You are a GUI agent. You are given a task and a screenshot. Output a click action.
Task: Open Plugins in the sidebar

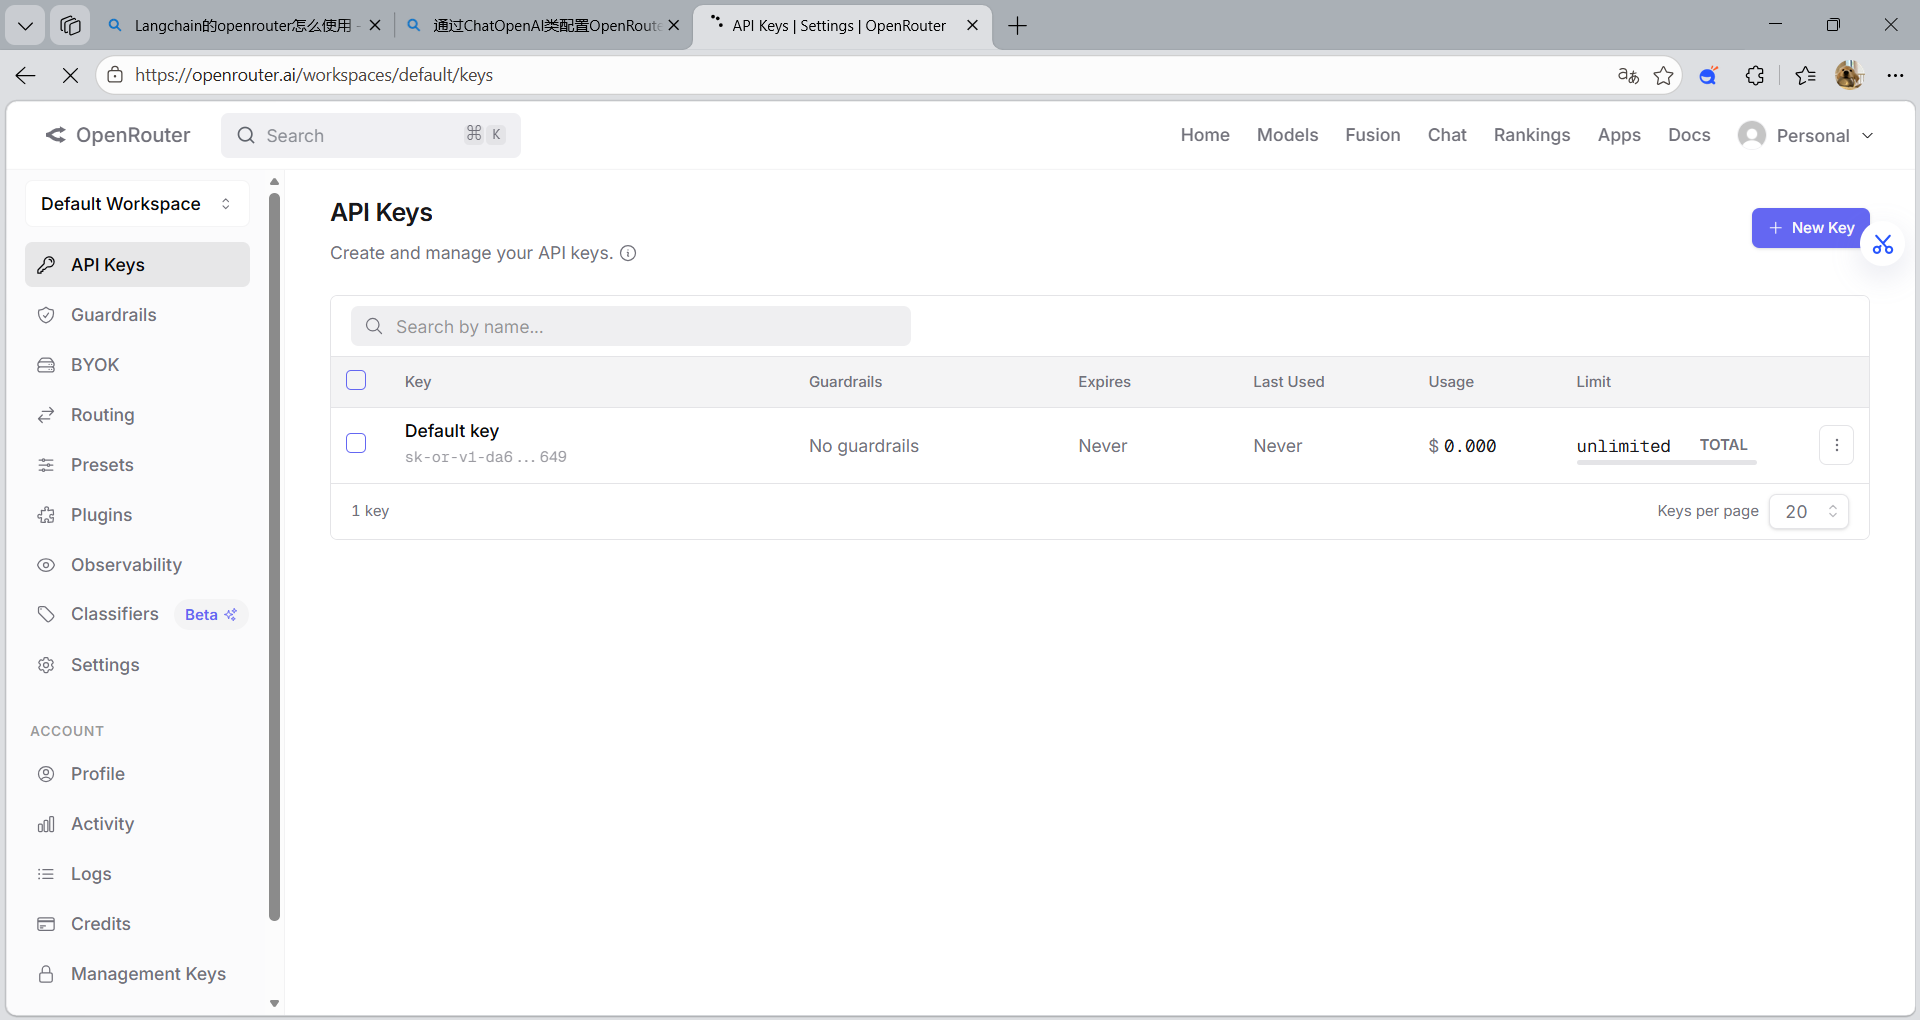[137, 515]
